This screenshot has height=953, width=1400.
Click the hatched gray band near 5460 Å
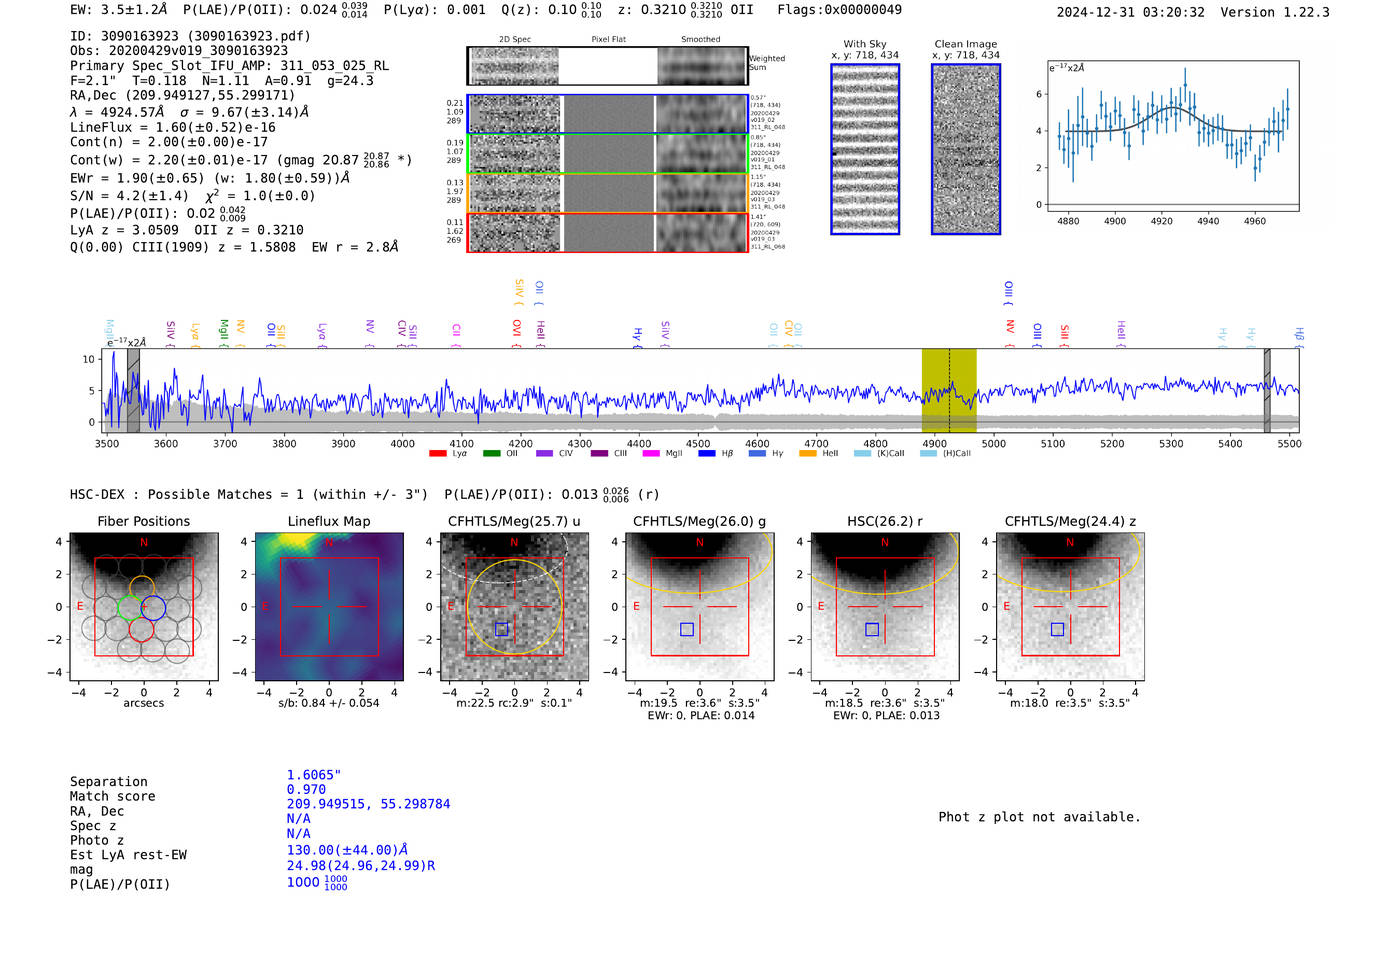1267,390
